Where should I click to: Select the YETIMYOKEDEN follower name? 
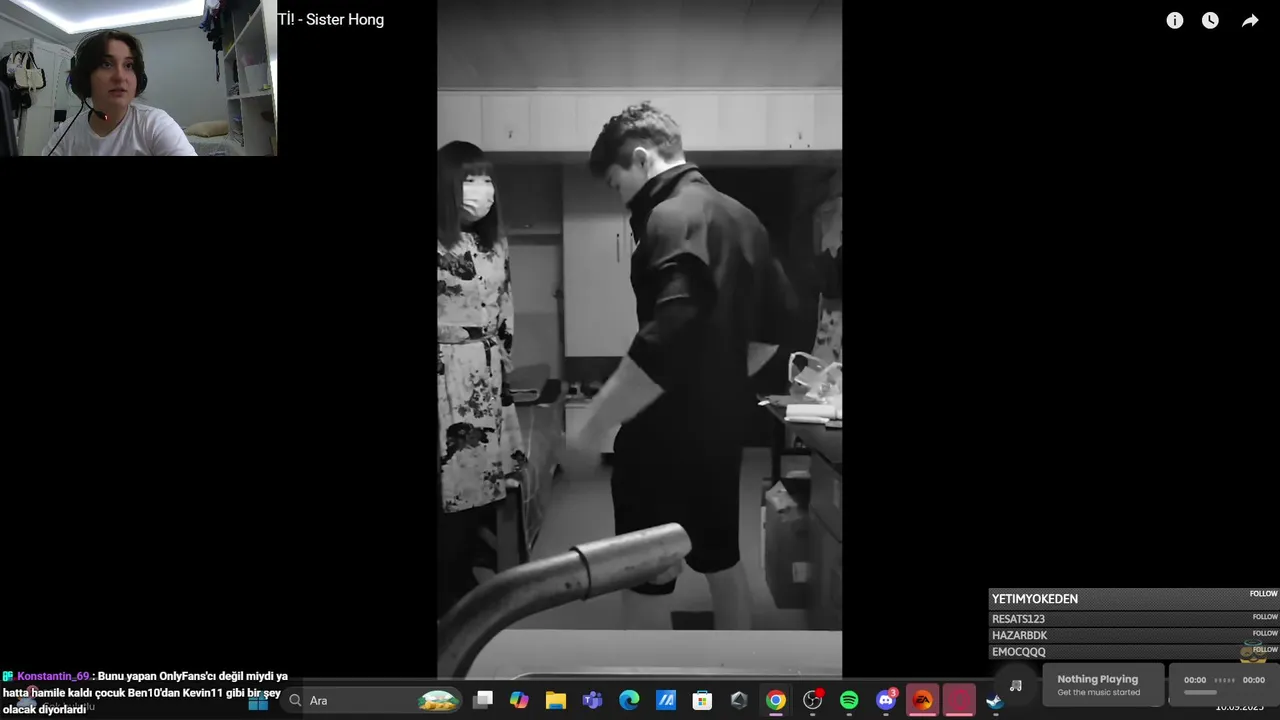click(x=1035, y=599)
